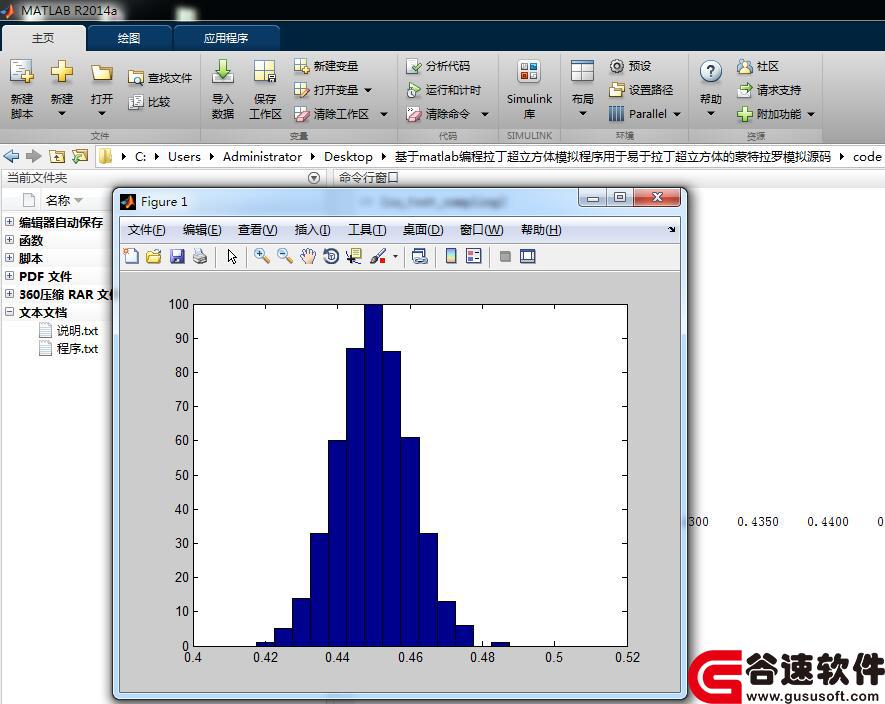This screenshot has height=704, width=885.
Task: Click Set Path (设置路径)
Action: coord(641,90)
